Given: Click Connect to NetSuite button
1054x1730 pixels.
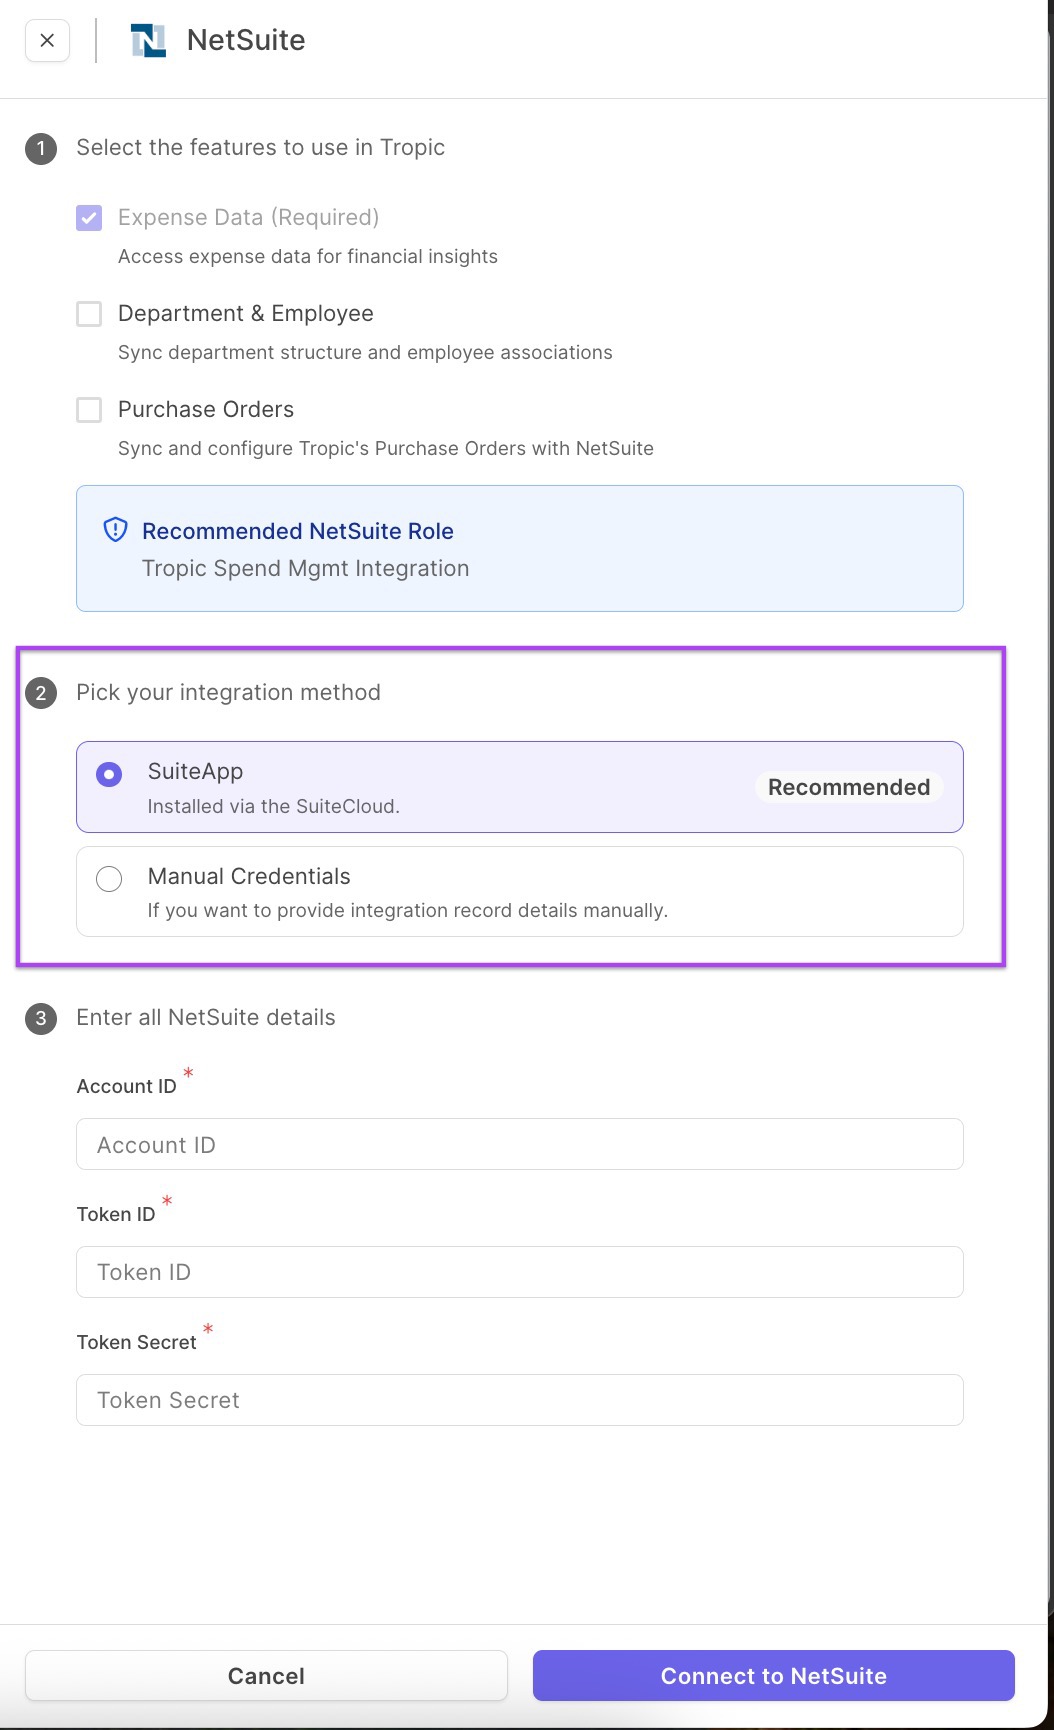Looking at the screenshot, I should click(x=773, y=1676).
